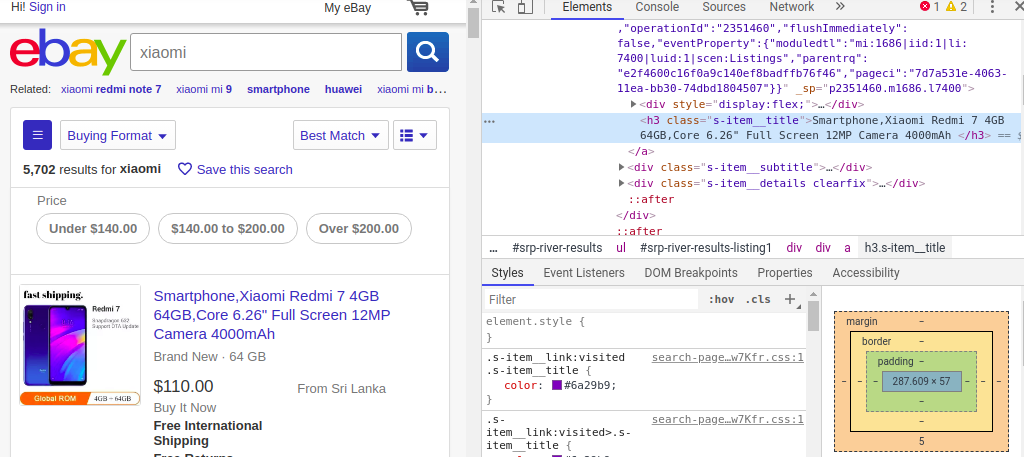Viewport: 1024px width, 457px height.
Task: Click the purple #6a29b9 color swatch
Action: coord(557,385)
